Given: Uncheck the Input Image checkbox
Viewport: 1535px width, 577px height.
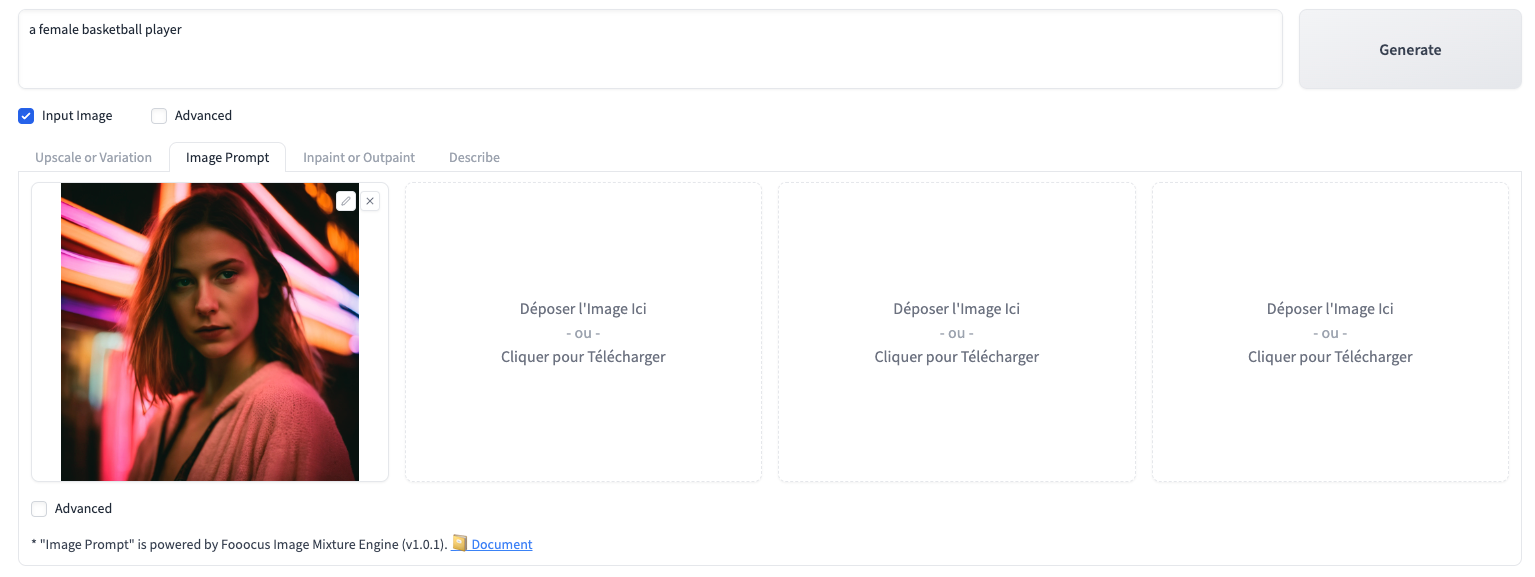Looking at the screenshot, I should [x=27, y=116].
